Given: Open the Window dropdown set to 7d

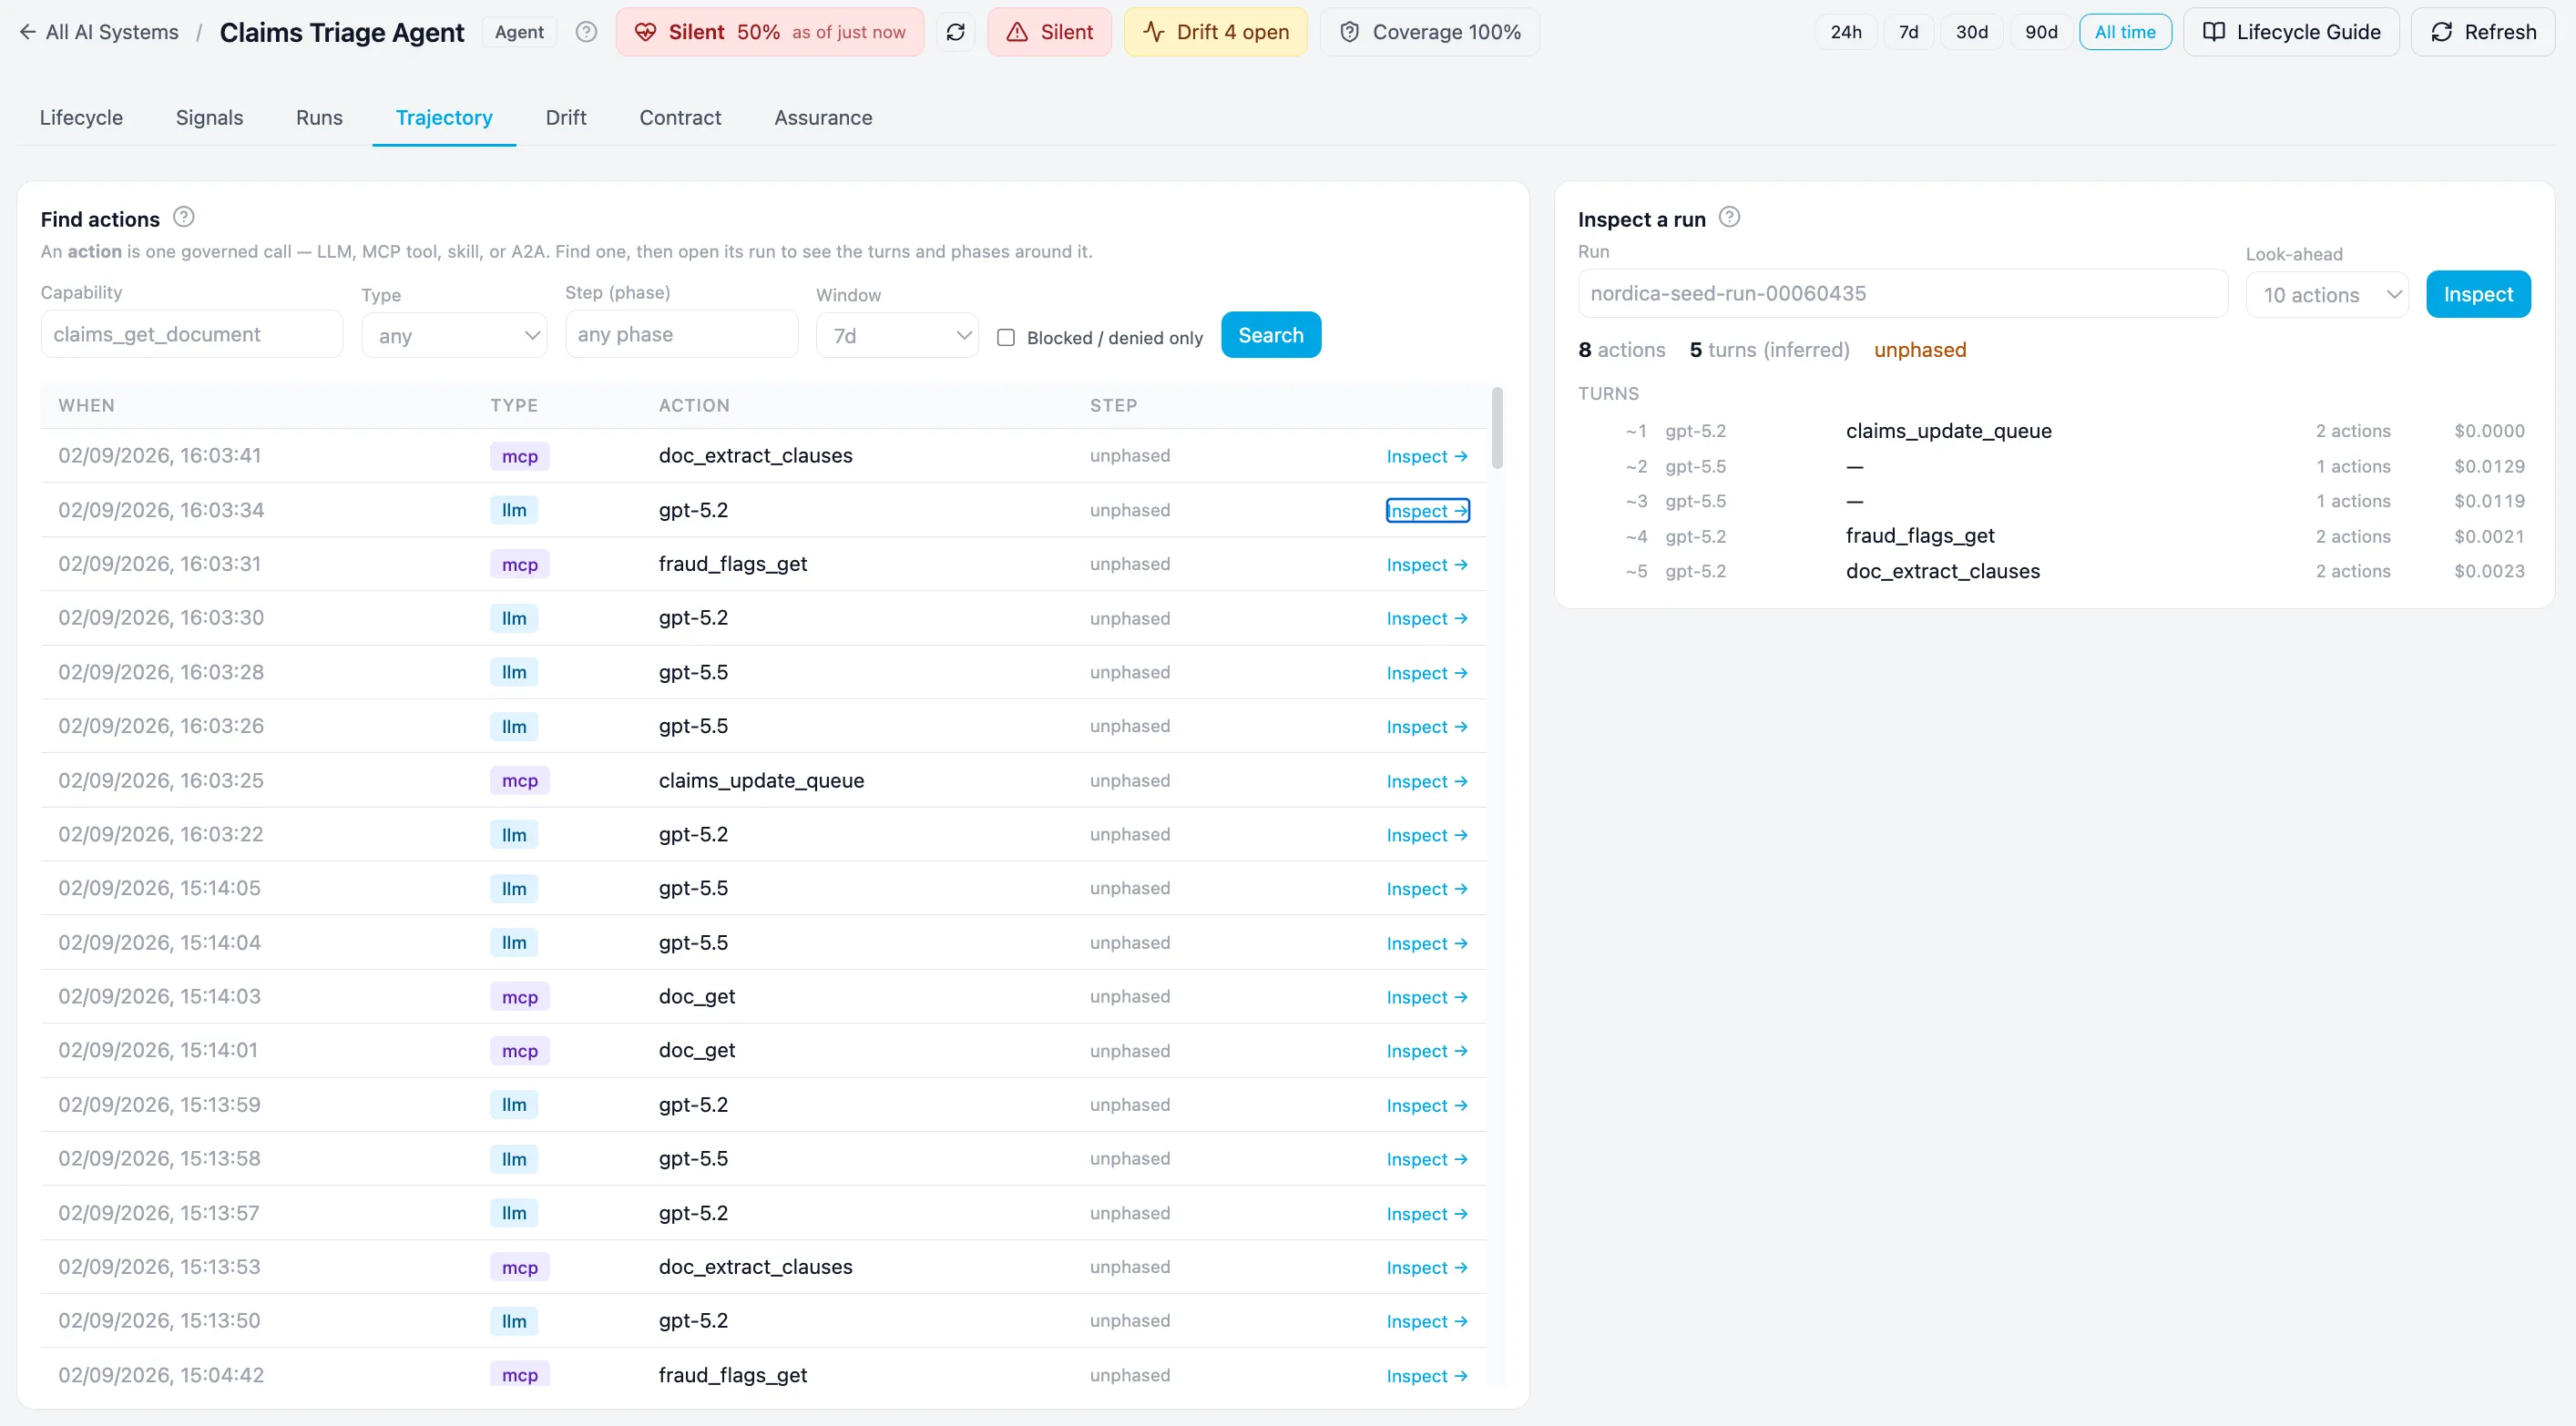Looking at the screenshot, I should click(x=897, y=336).
